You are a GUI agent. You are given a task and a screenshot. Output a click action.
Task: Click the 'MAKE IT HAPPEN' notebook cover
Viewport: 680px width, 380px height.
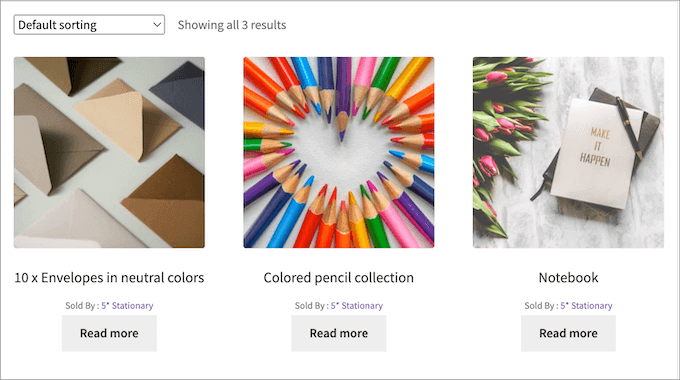(596, 153)
